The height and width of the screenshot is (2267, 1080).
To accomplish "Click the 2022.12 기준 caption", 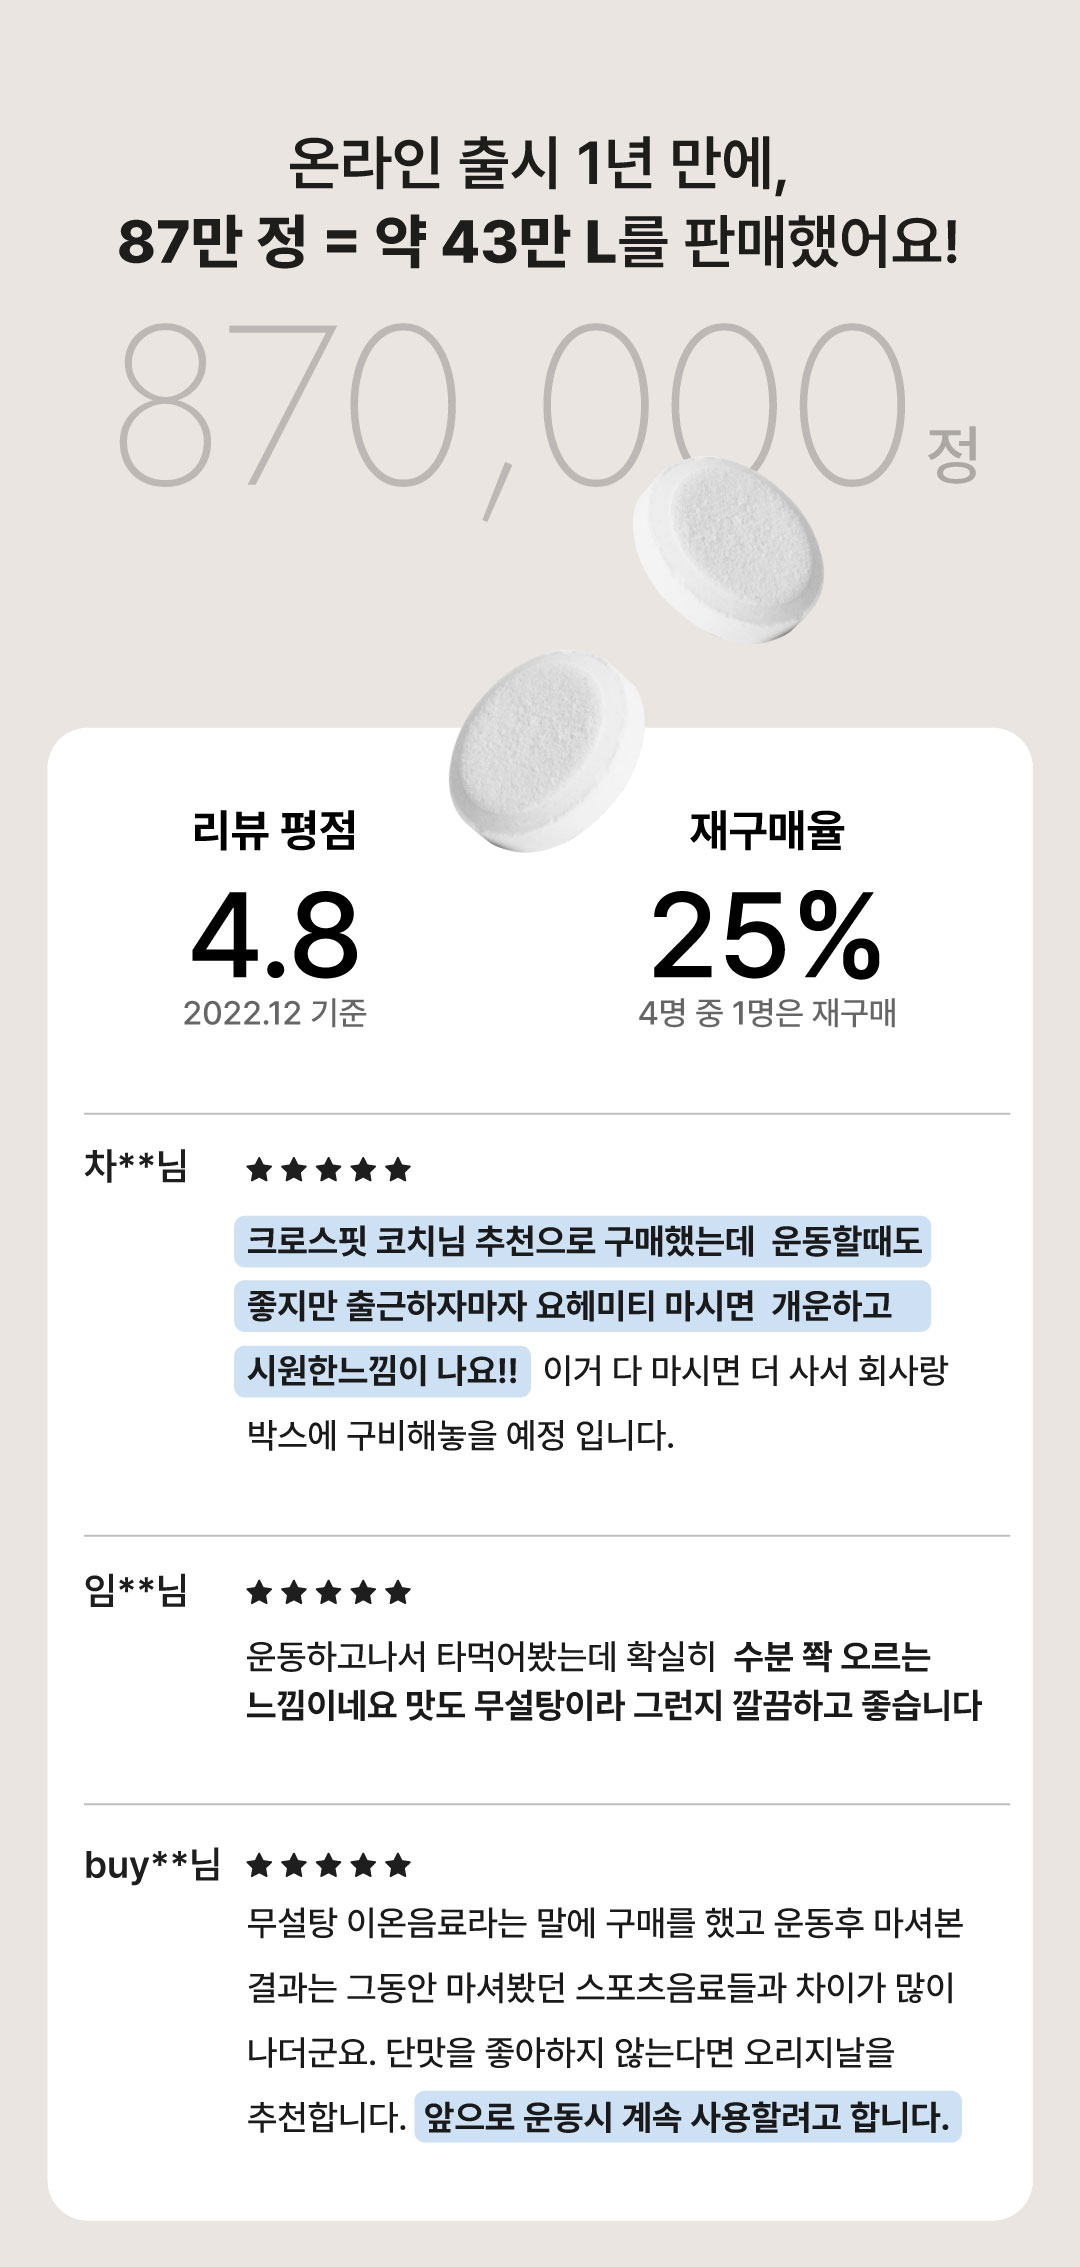I will click(275, 1013).
